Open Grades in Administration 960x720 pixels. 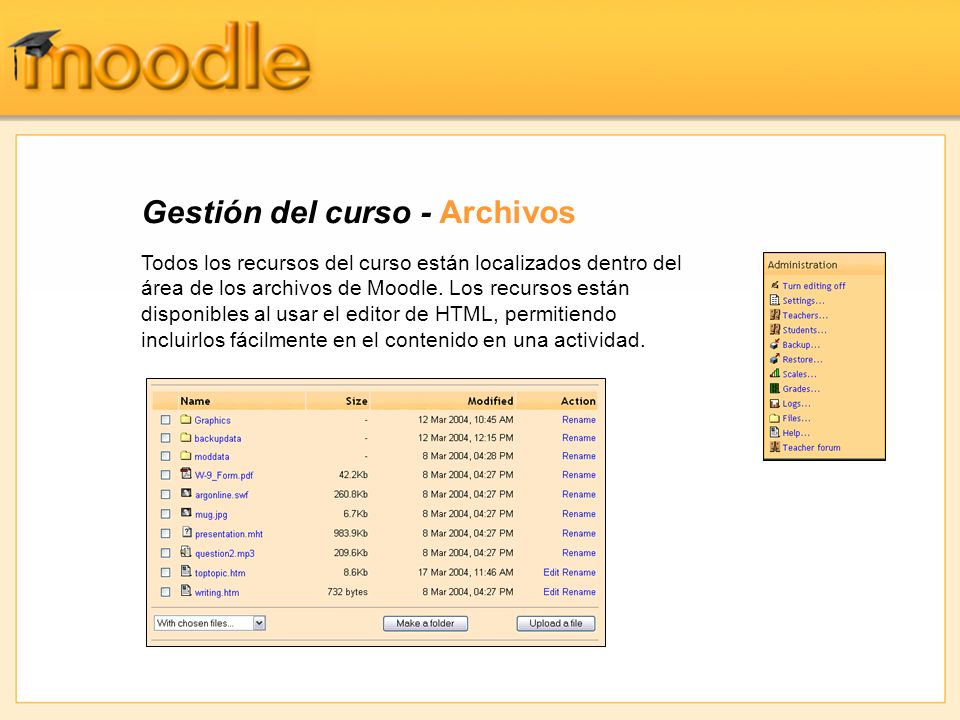(801, 389)
